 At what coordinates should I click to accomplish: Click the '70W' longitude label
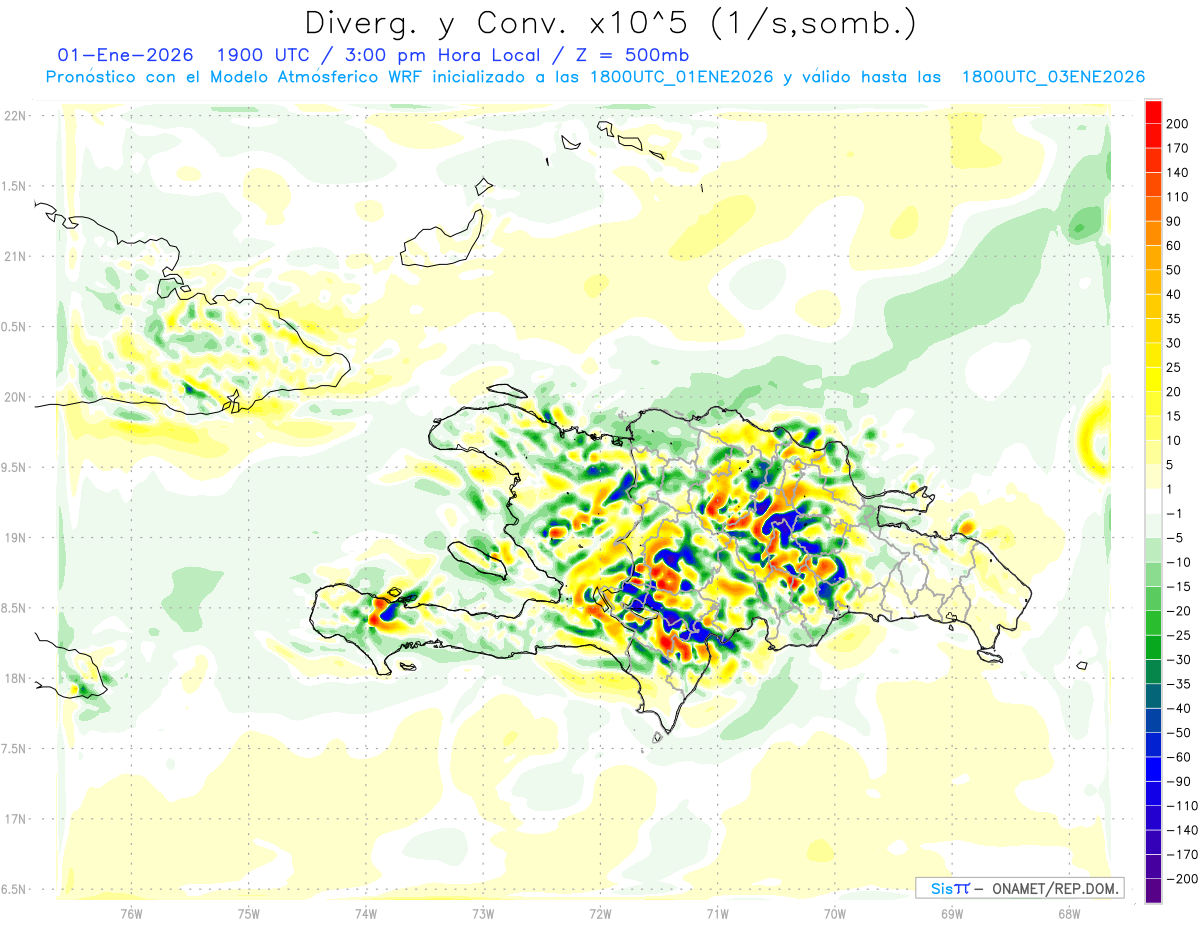835,913
